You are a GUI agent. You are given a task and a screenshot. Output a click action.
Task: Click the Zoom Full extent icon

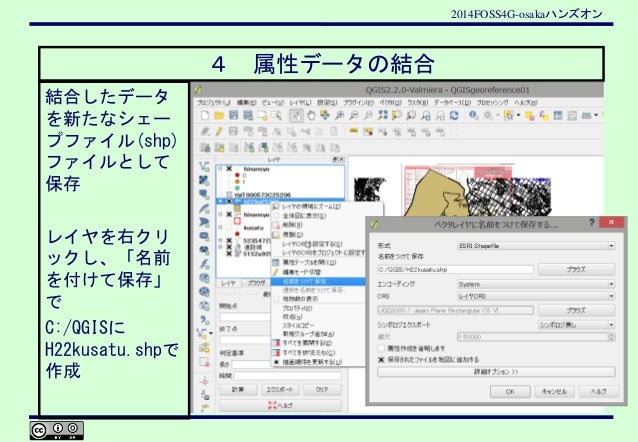click(x=382, y=116)
